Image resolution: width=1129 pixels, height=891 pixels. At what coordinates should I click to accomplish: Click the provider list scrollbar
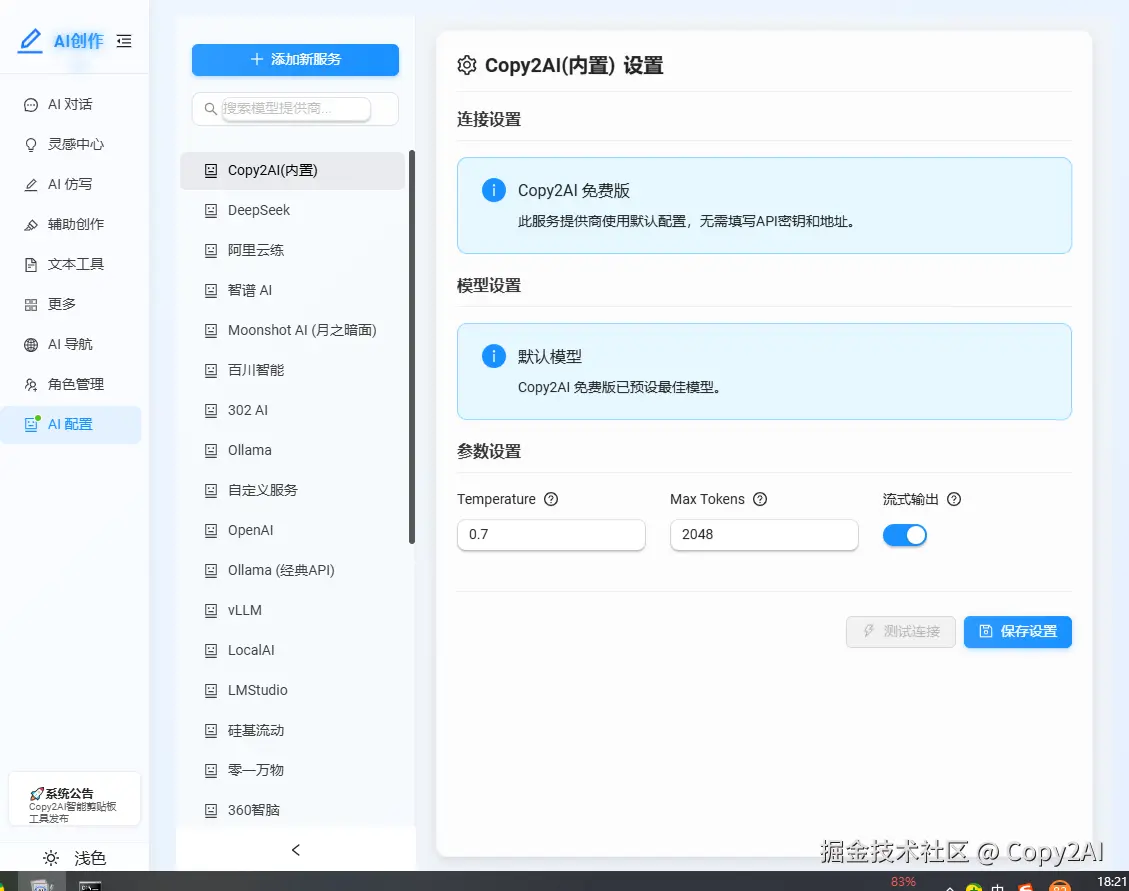412,346
